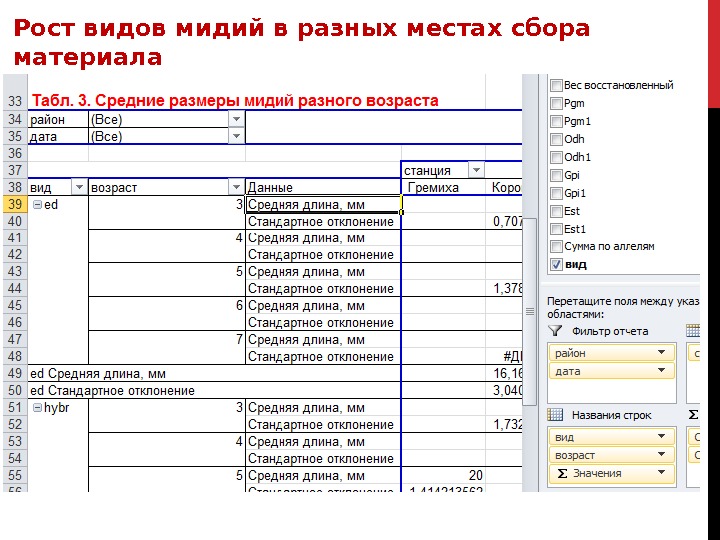720x540 pixels.
Task: Open вид field menu in Названия строк area
Action: point(661,437)
